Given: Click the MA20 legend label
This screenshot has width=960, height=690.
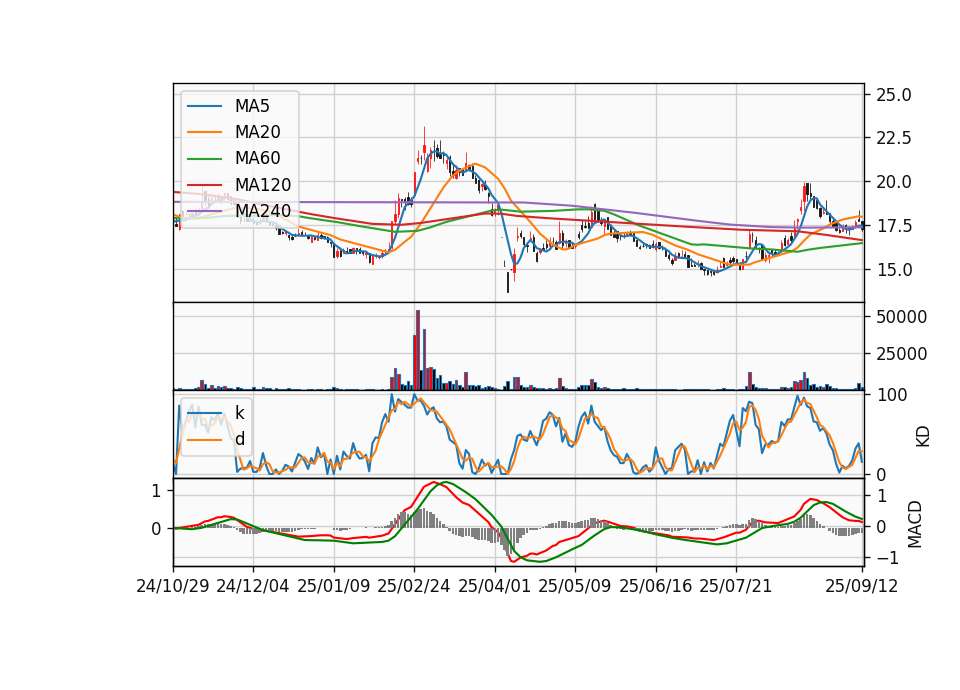Looking at the screenshot, I should [x=258, y=132].
